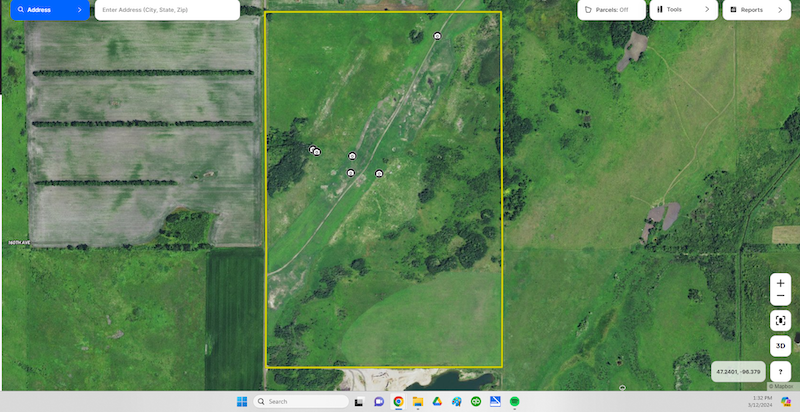Zoom out with the minus button
The image size is (800, 412).
(780, 296)
